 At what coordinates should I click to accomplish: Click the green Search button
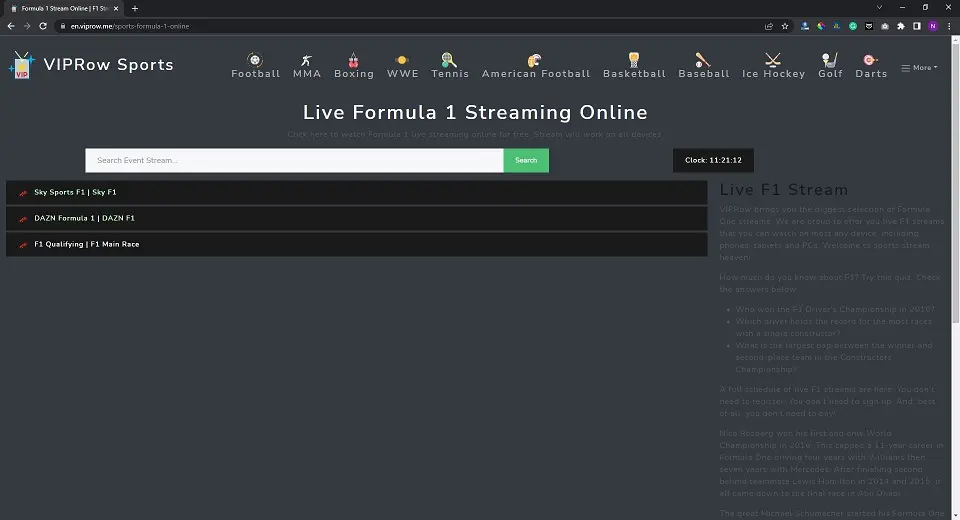[526, 160]
